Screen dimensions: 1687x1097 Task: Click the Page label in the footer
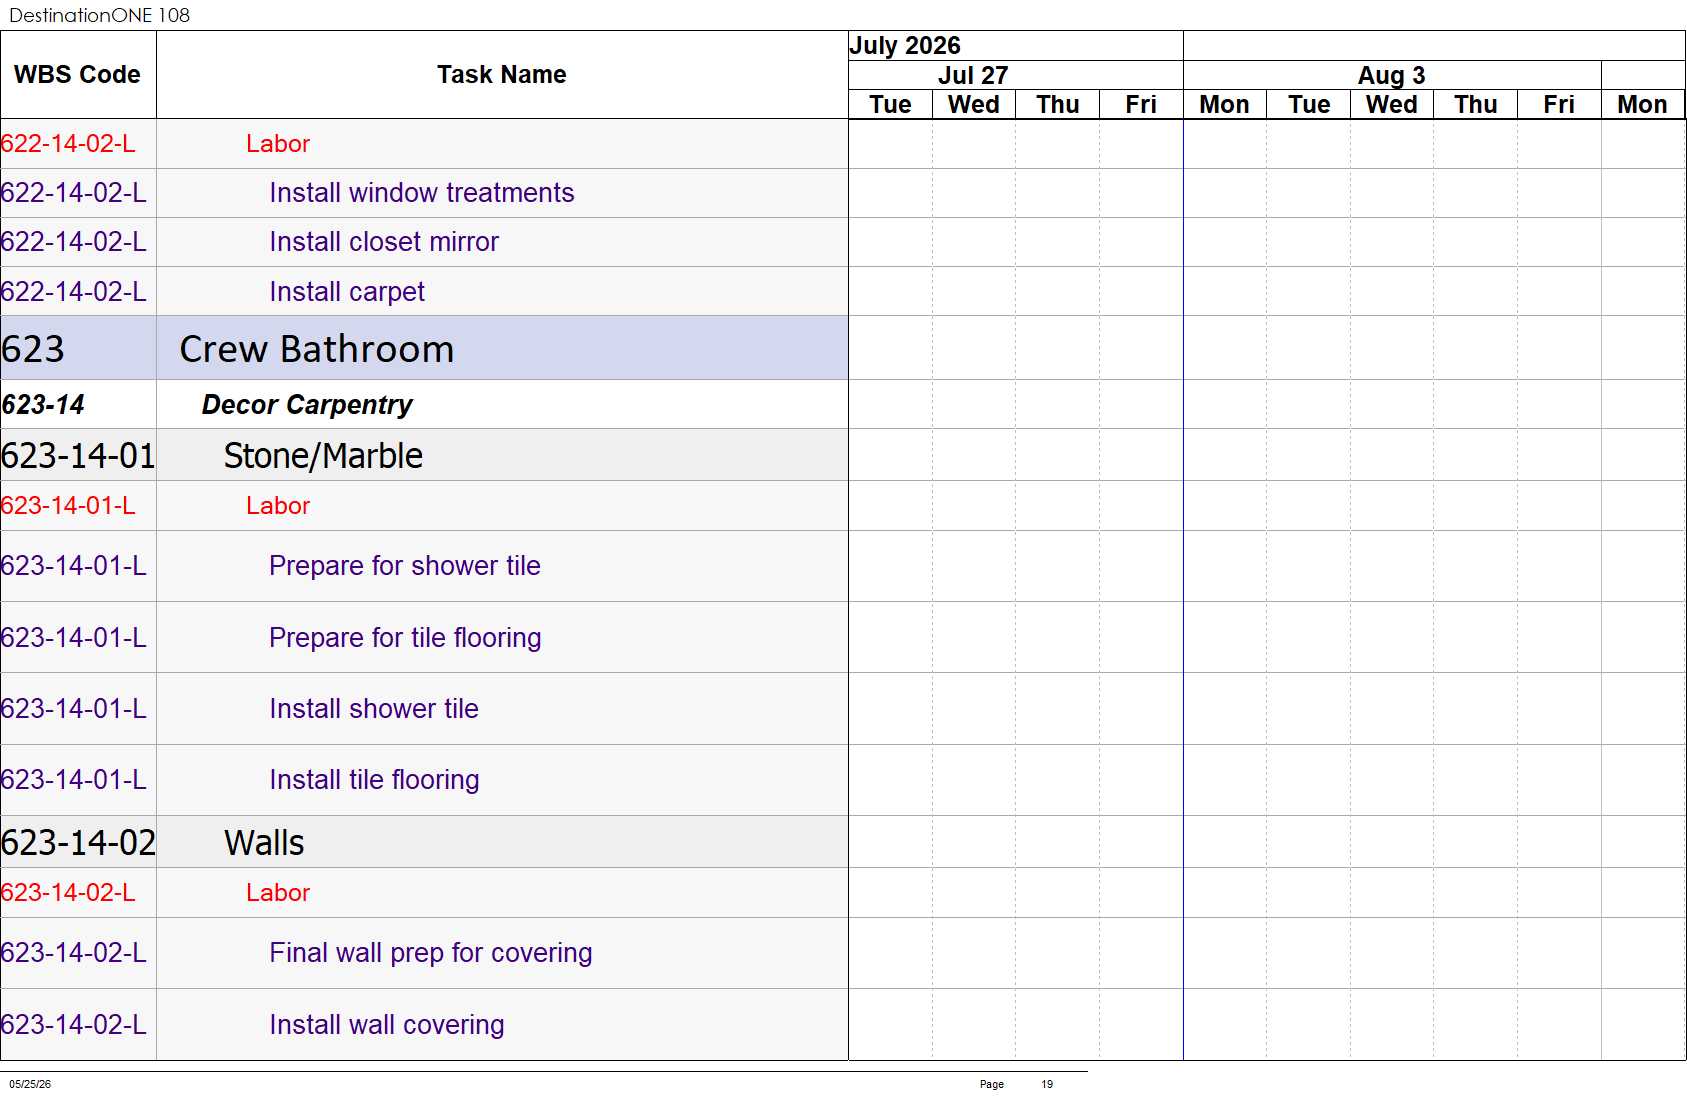(x=992, y=1084)
